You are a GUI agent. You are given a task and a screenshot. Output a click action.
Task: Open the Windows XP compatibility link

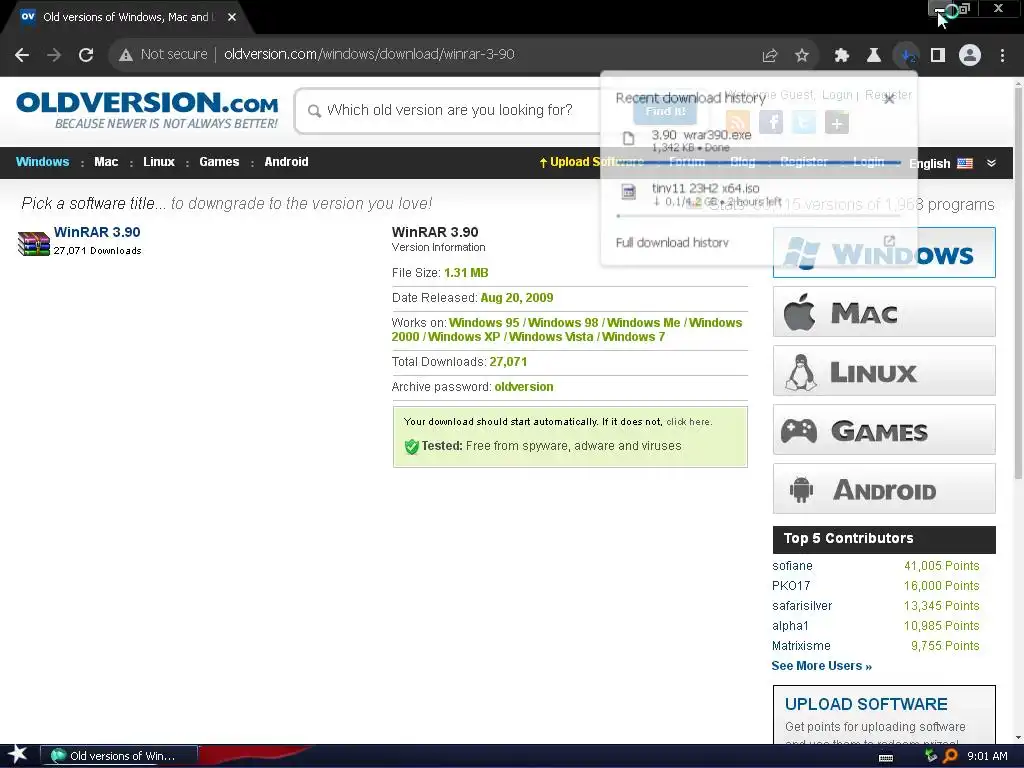tap(464, 337)
